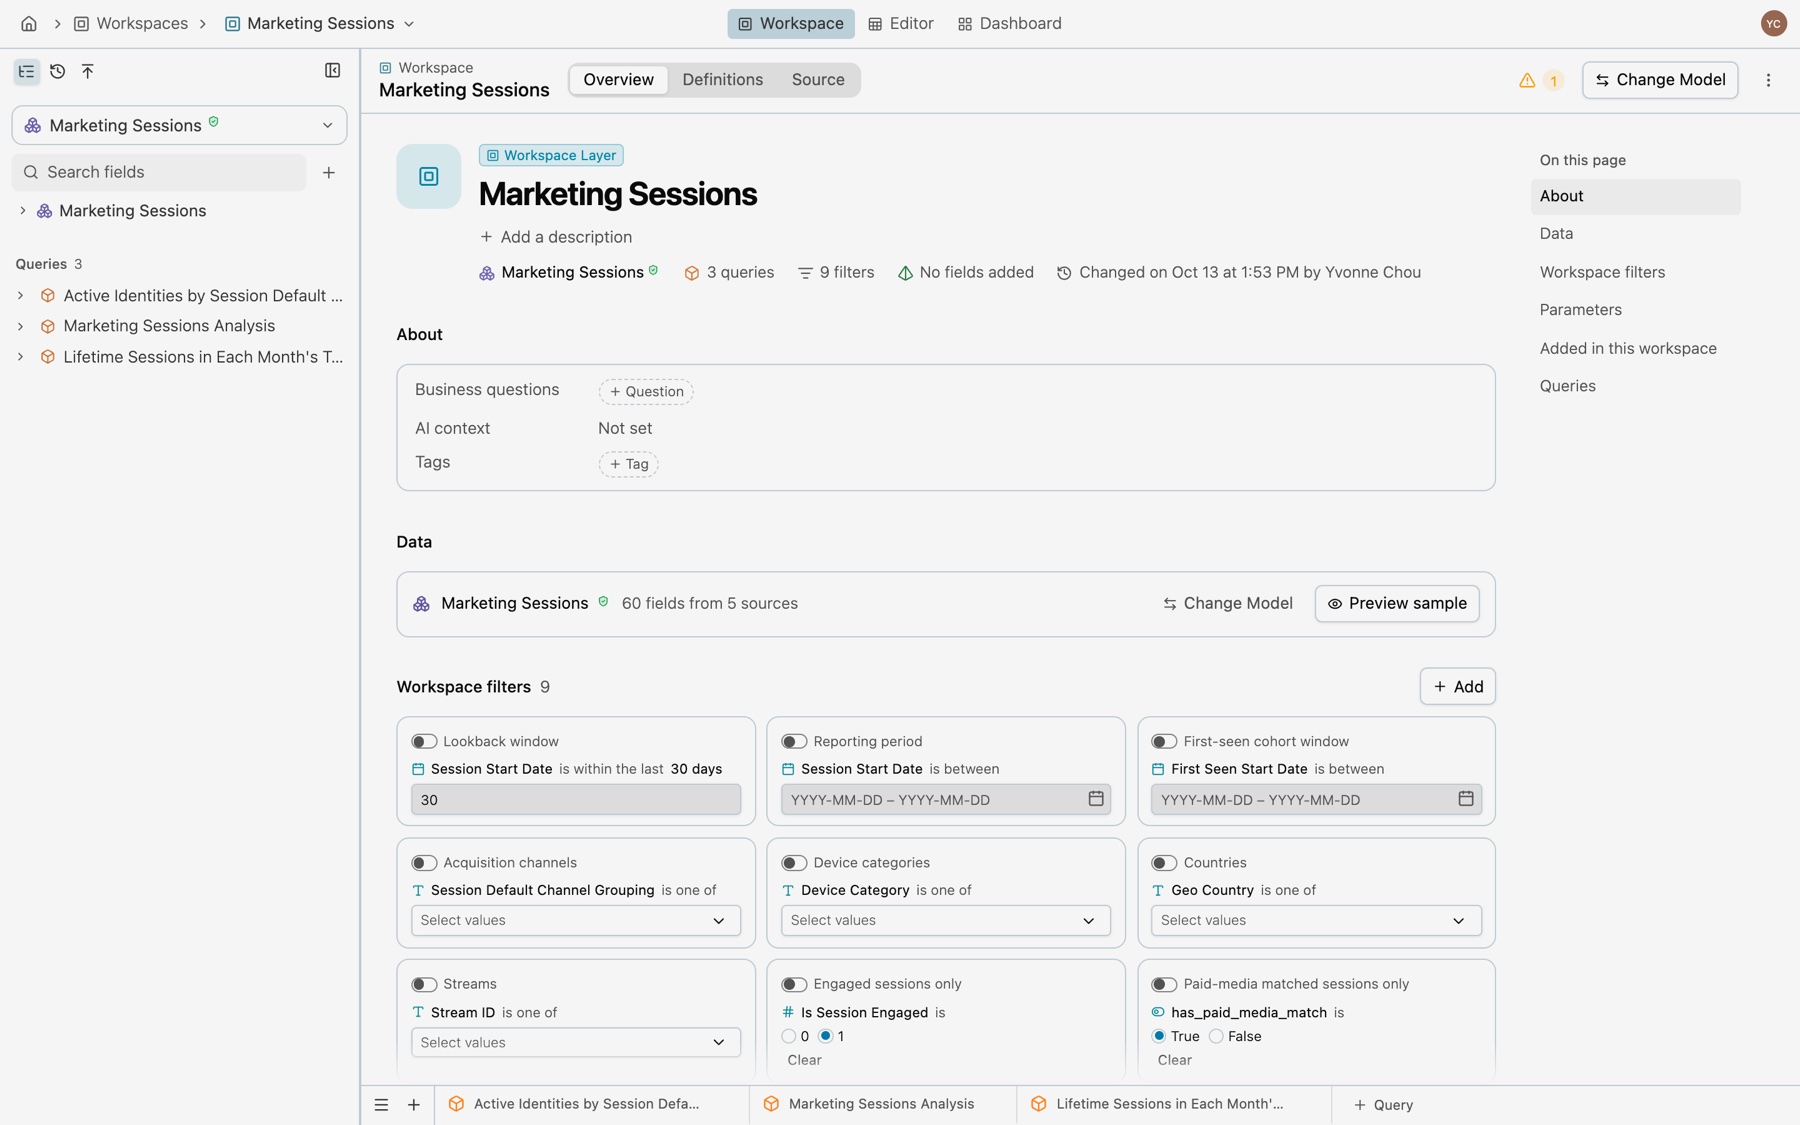The image size is (1800, 1125).
Task: Show the field tree view icon
Action: click(27, 71)
